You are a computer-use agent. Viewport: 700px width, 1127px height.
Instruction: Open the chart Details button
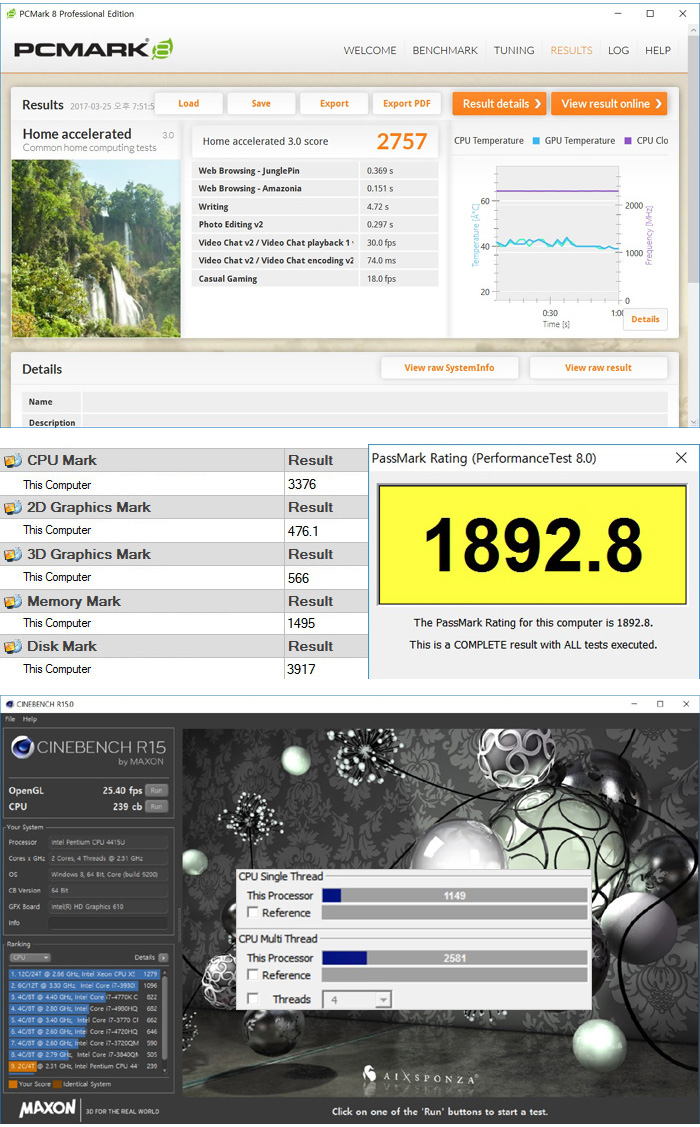pyautogui.click(x=645, y=319)
